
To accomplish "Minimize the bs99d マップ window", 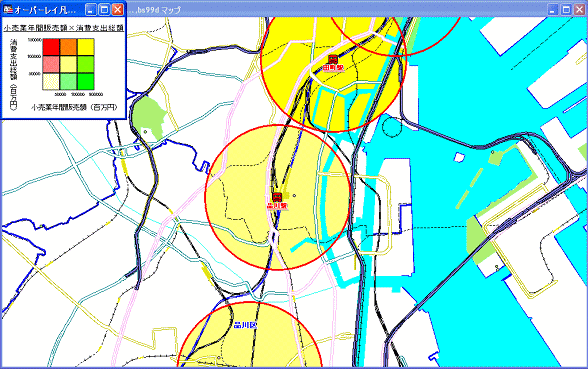I will tap(553, 9).
